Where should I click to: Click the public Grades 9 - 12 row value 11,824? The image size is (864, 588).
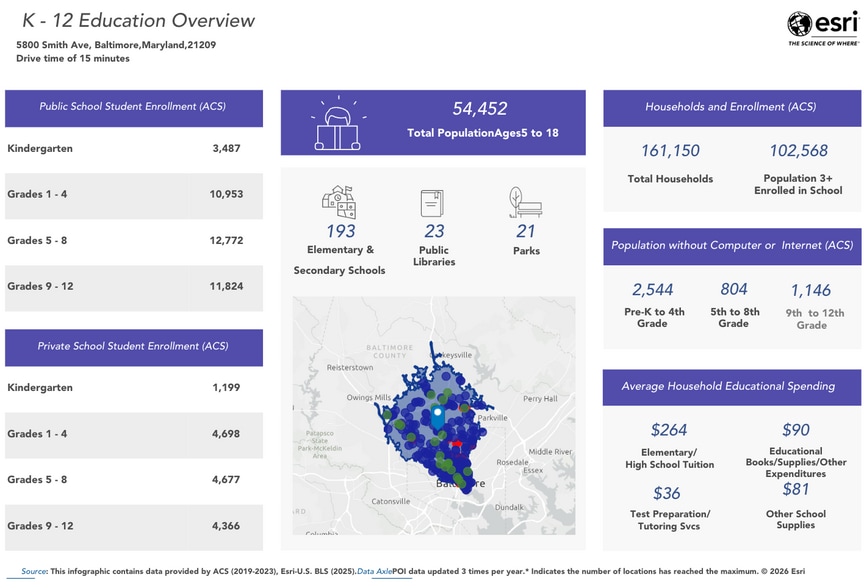tap(226, 286)
